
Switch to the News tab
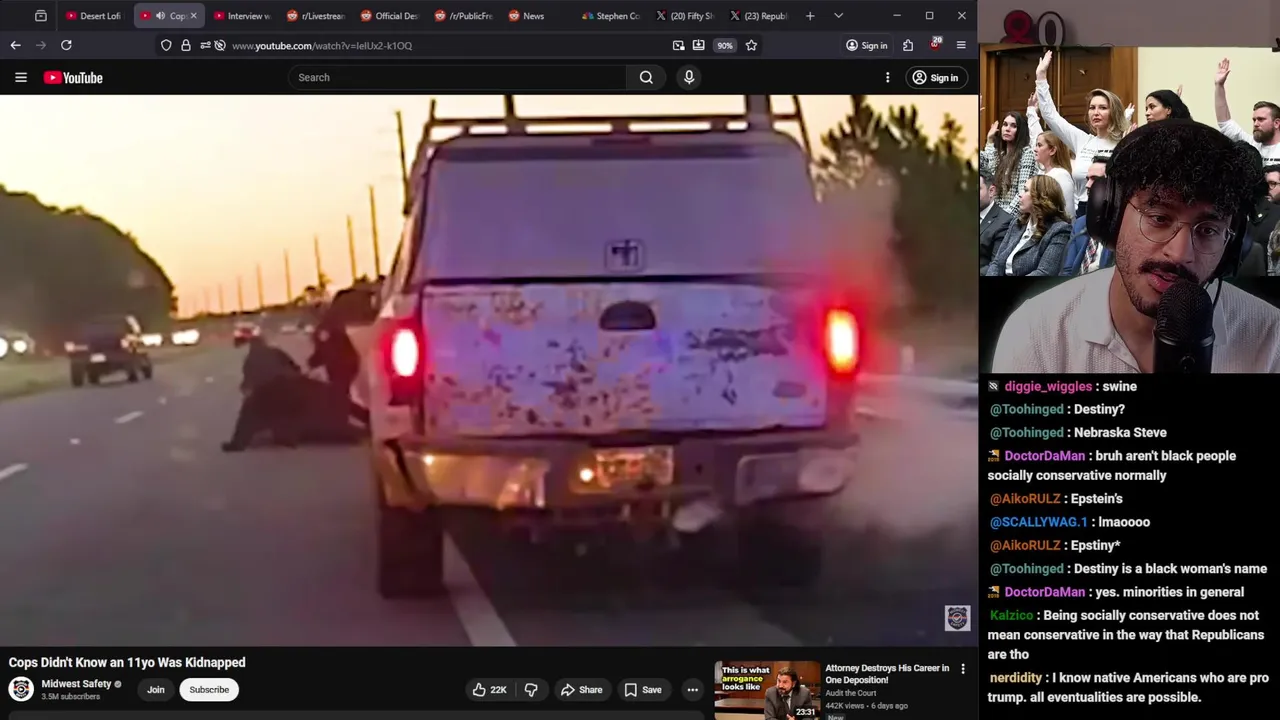538,16
